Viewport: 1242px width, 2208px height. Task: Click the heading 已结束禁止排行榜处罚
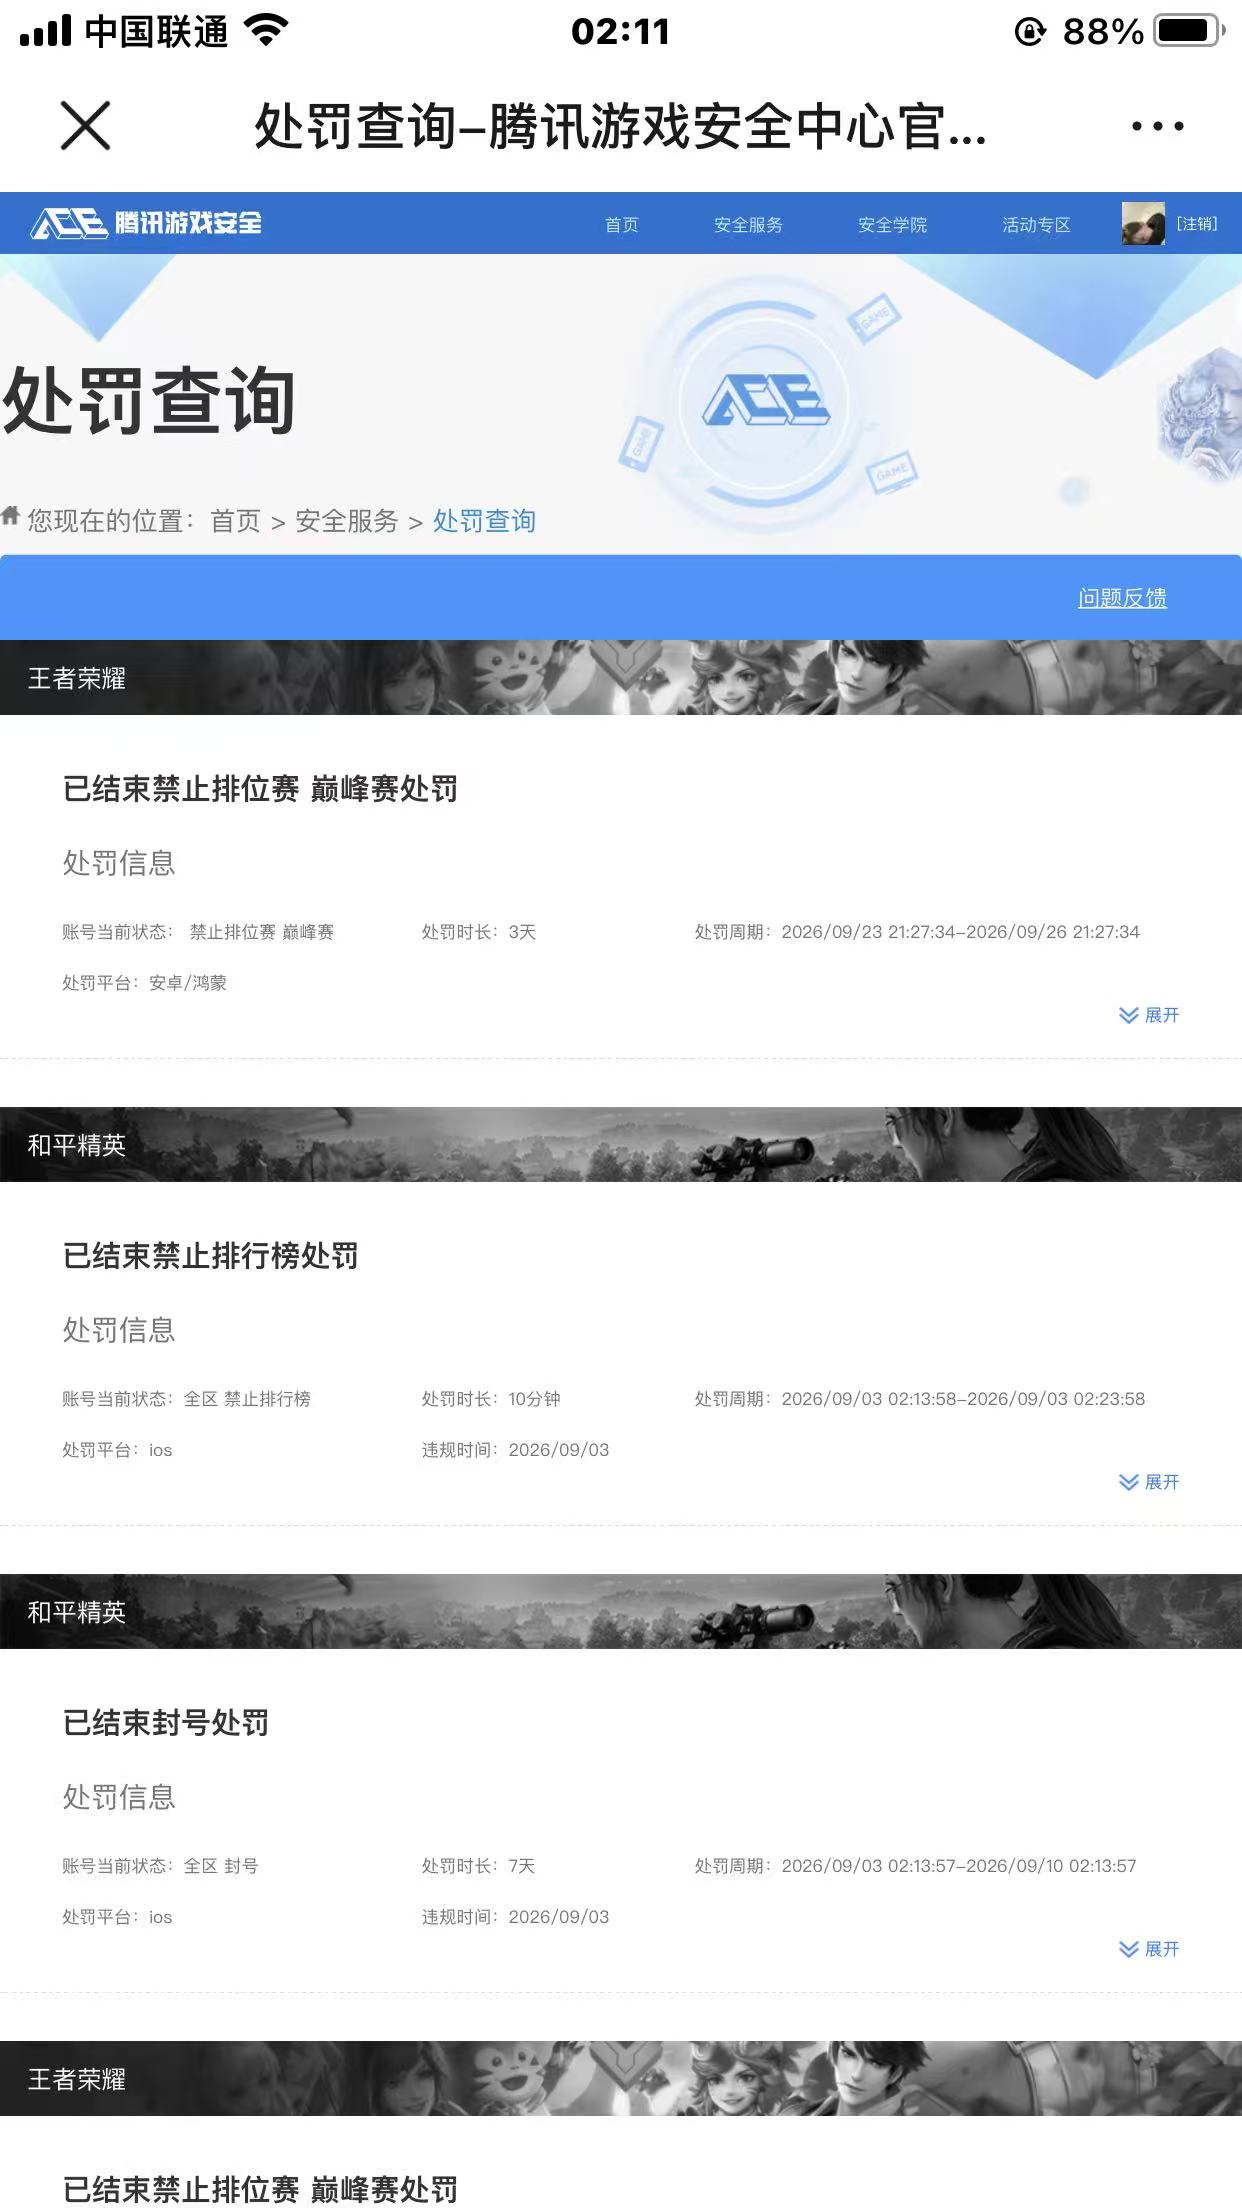click(x=210, y=1255)
